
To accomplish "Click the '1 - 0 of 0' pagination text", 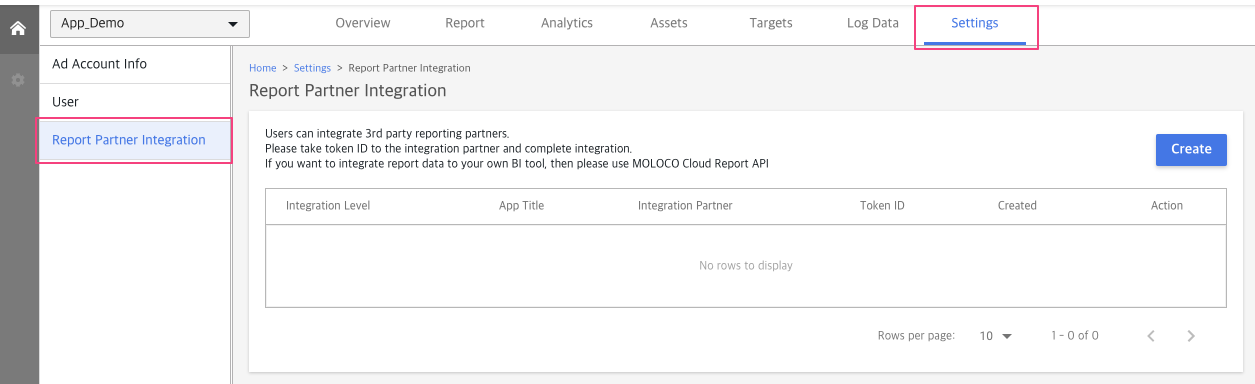I will pyautogui.click(x=1075, y=336).
